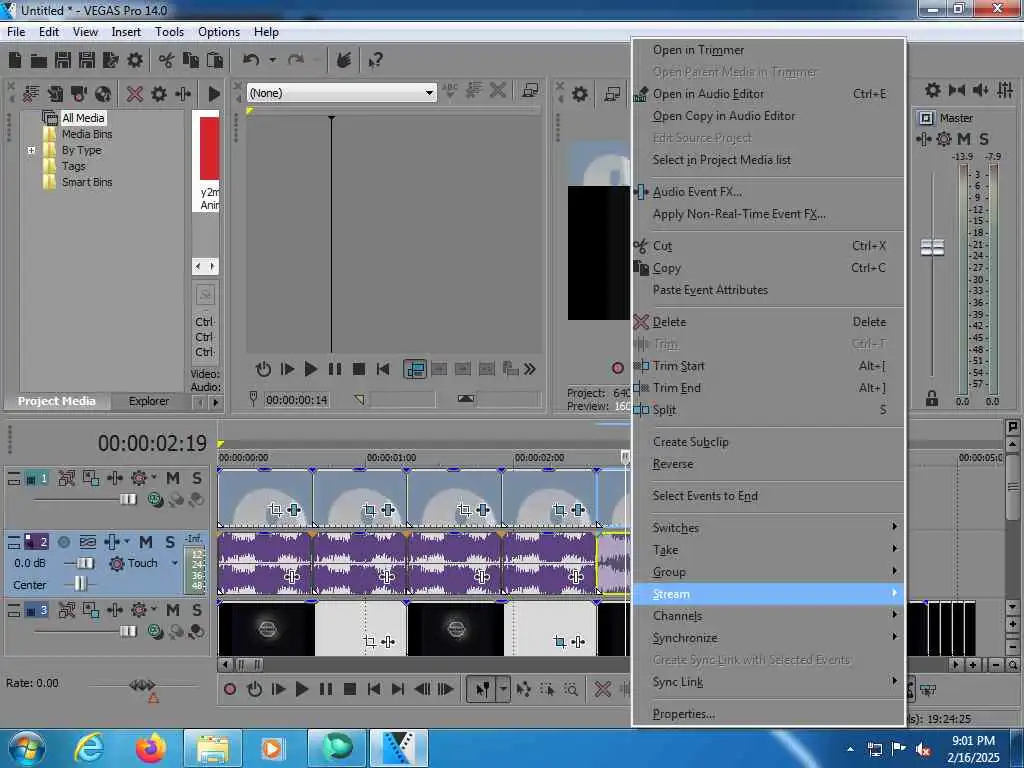This screenshot has width=1024, height=768.
Task: Open Touch automation mode dropdown on track 2
Action: (x=174, y=563)
